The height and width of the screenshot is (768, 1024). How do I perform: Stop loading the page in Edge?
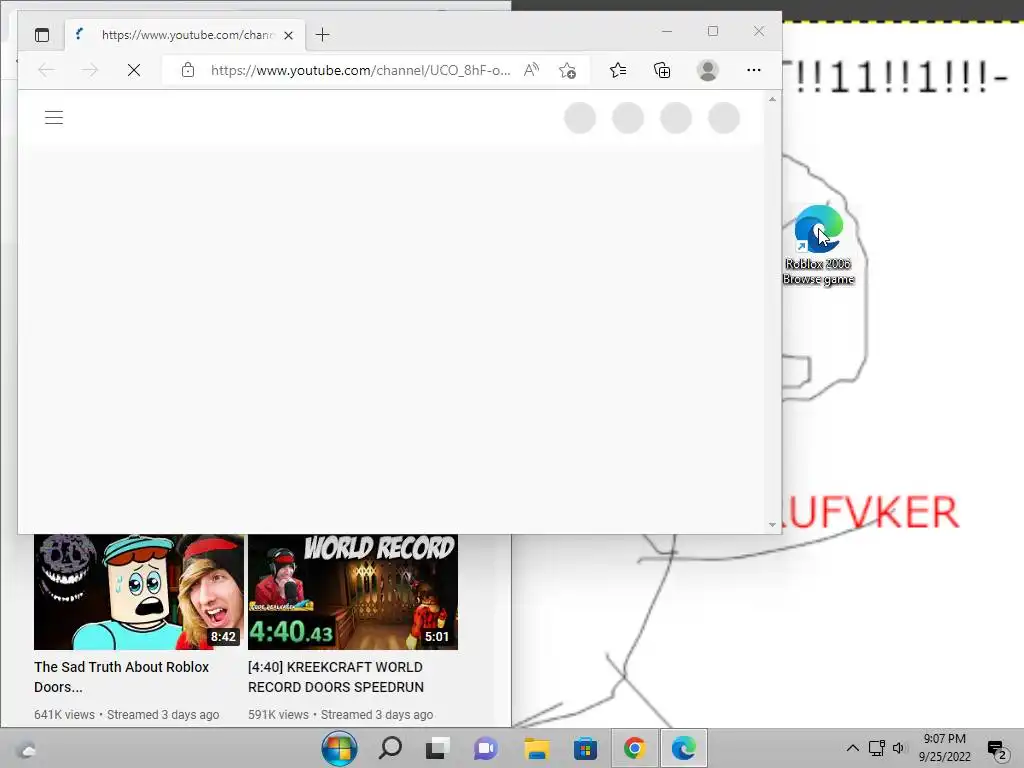134,70
